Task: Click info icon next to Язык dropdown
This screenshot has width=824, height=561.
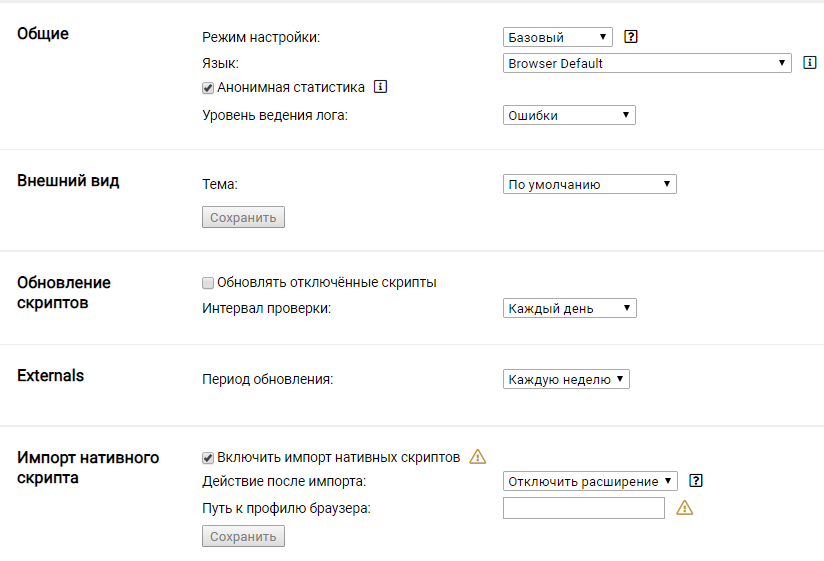Action: tap(811, 63)
